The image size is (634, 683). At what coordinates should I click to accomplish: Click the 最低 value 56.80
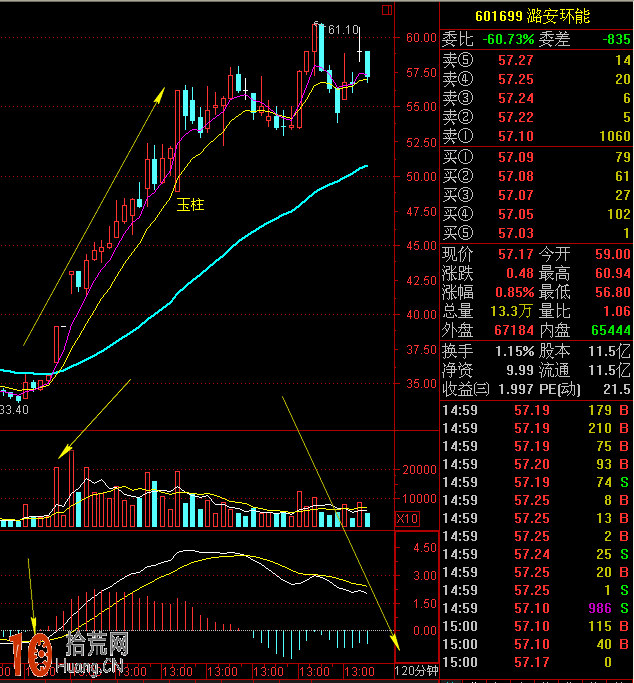[x=613, y=292]
